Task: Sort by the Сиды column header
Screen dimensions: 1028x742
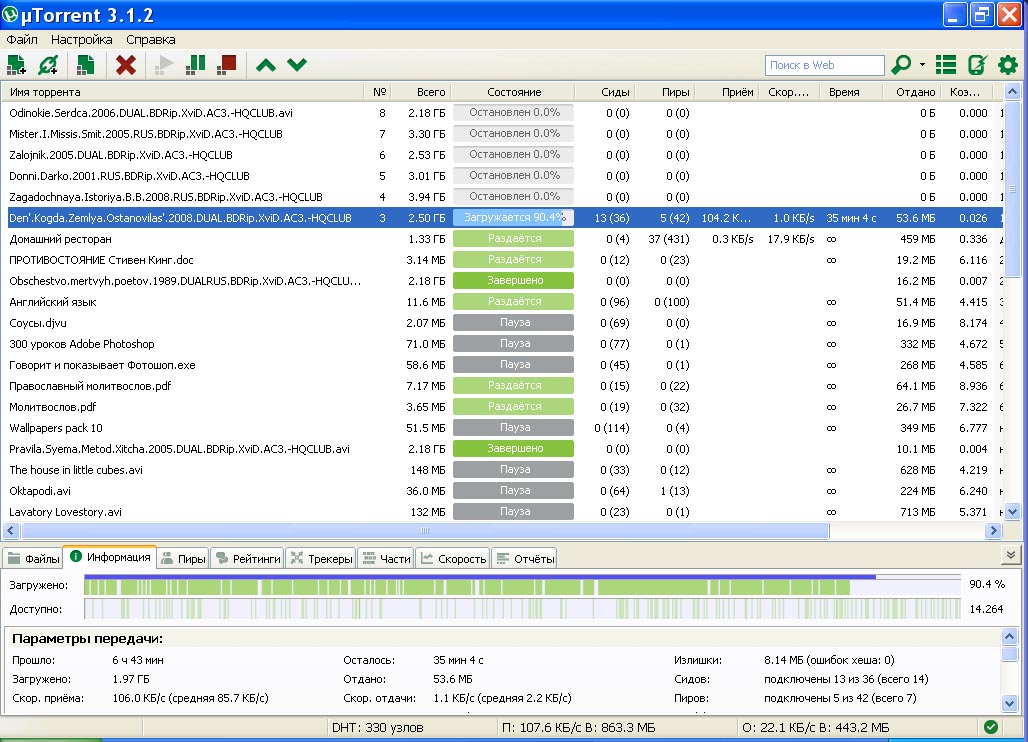Action: click(605, 92)
